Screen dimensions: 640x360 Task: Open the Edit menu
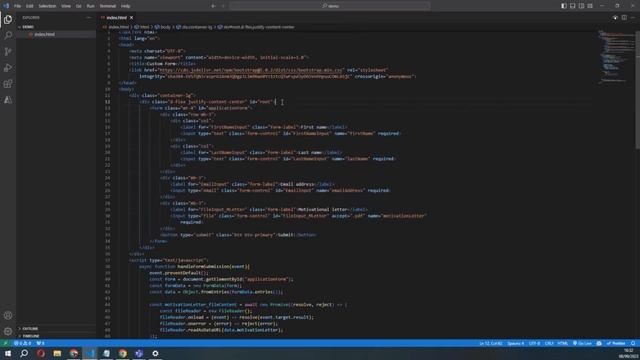click(30, 6)
